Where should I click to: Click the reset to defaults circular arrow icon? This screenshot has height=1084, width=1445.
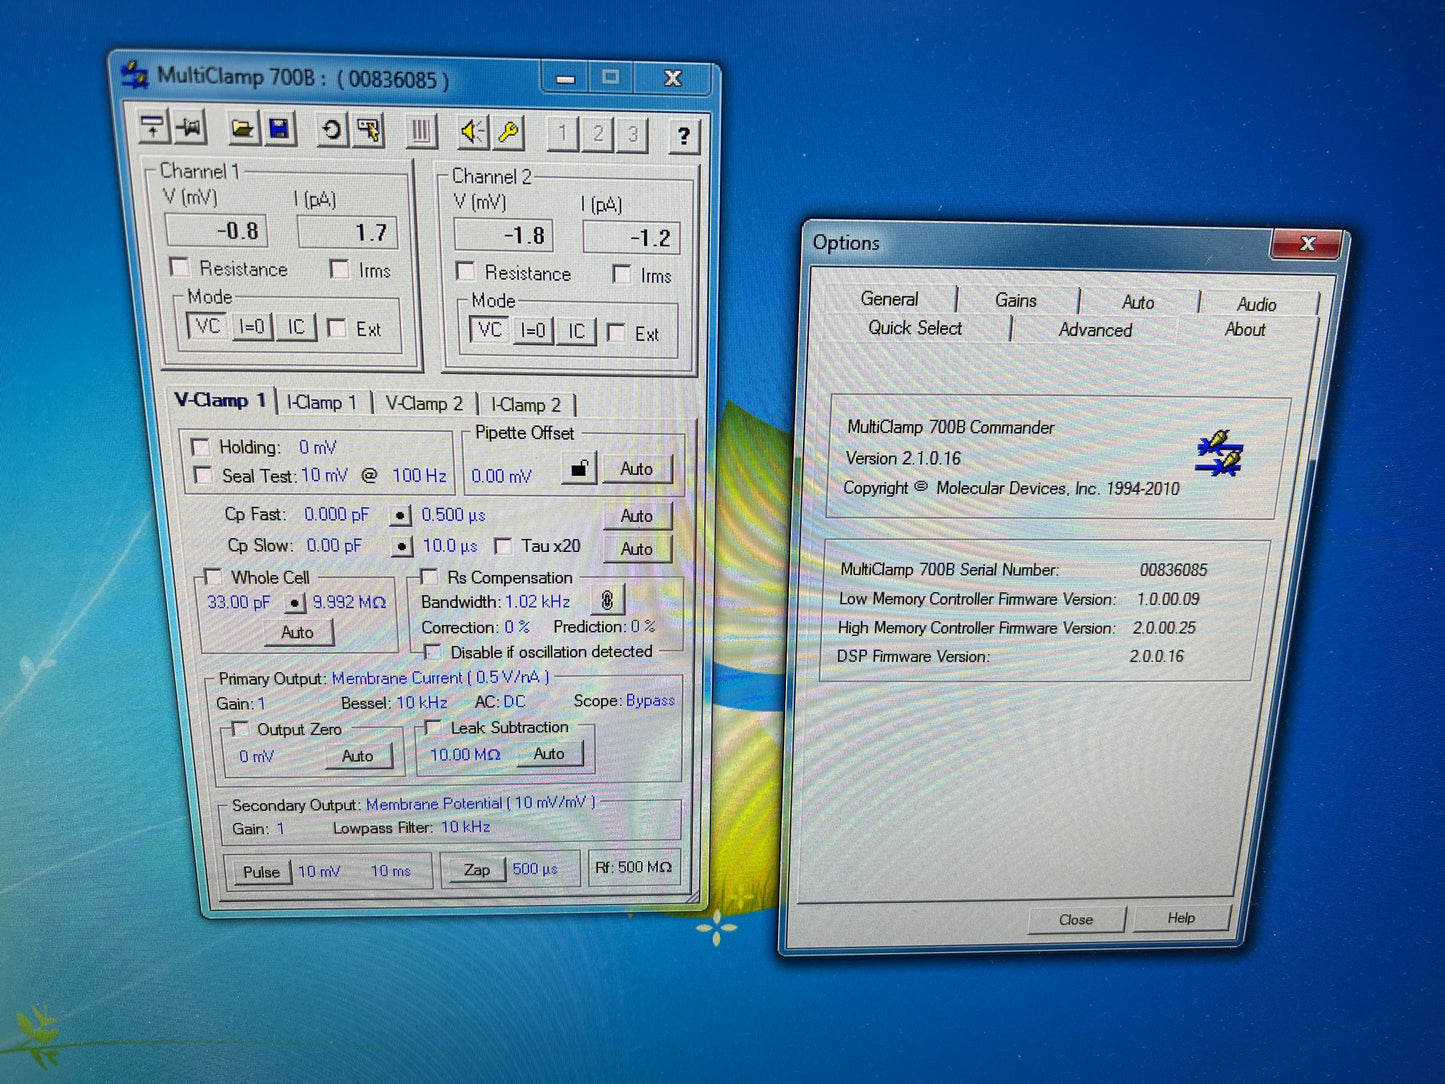tap(330, 130)
